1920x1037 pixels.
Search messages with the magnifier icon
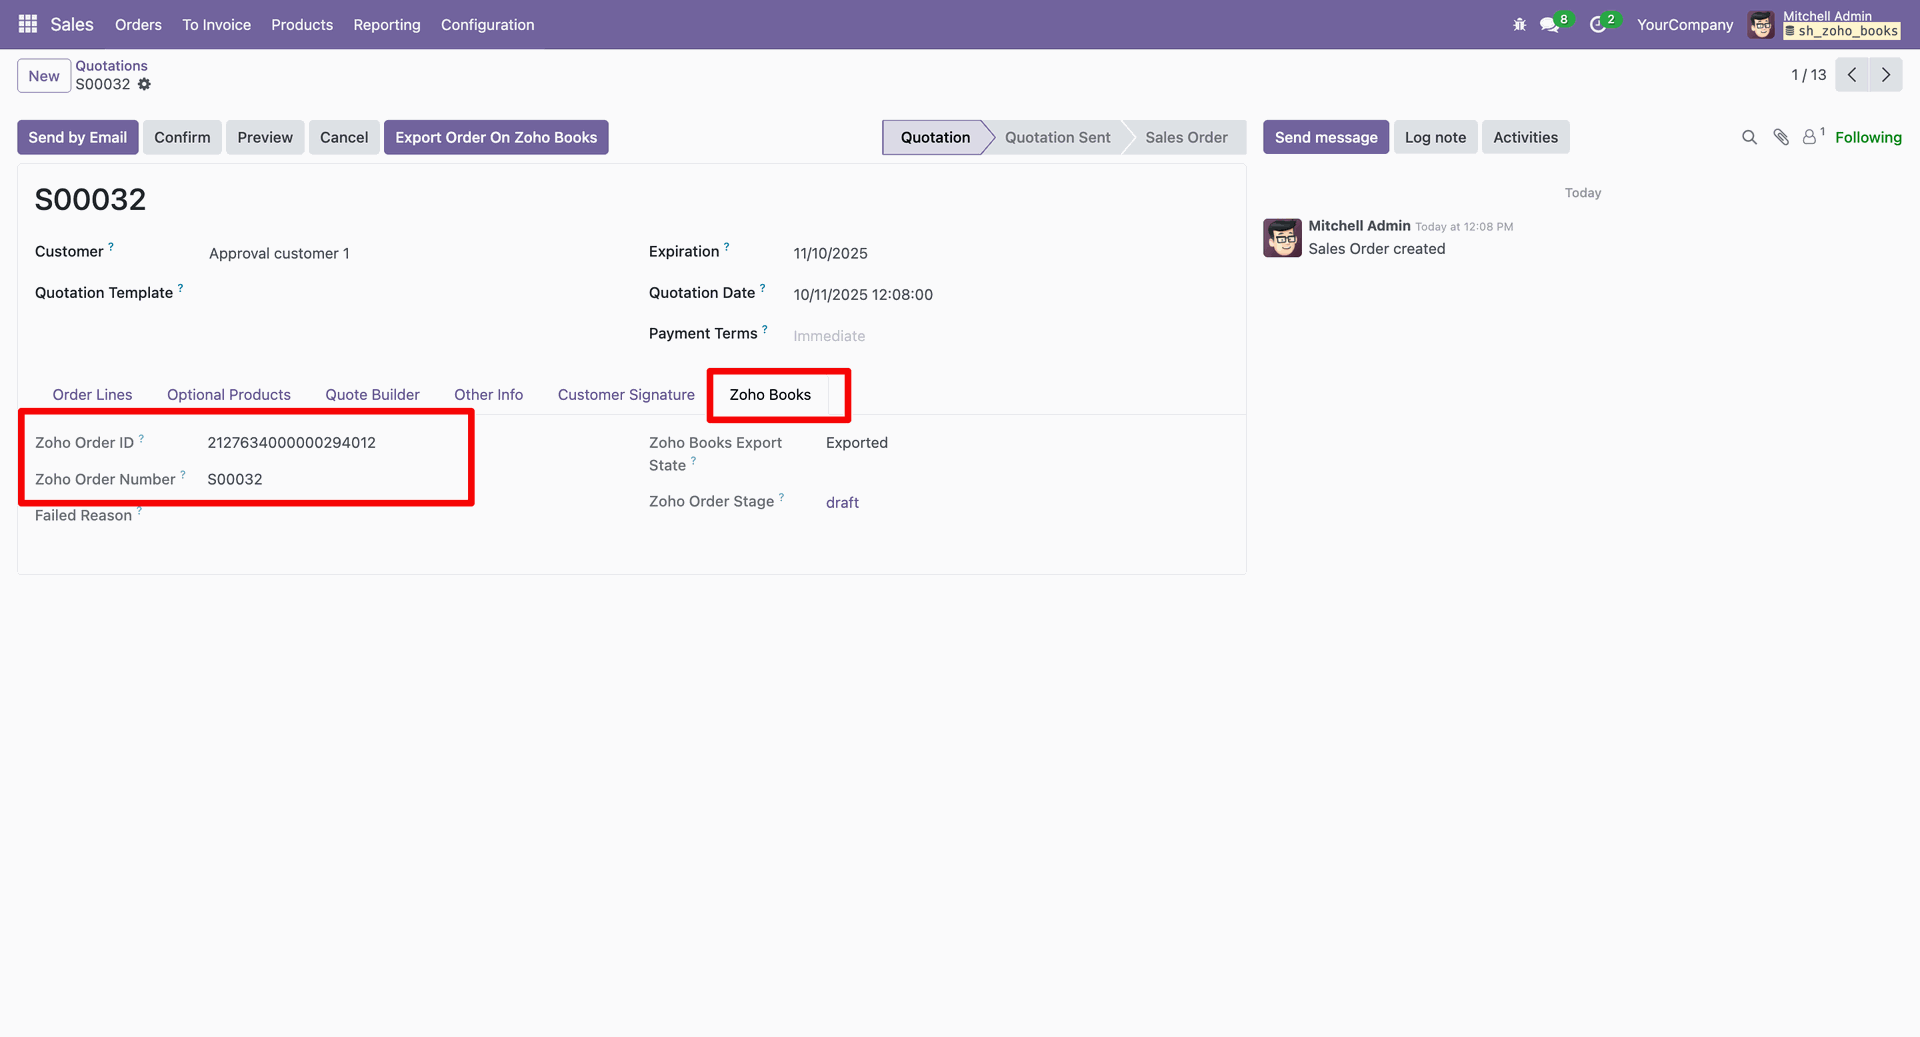[1749, 137]
